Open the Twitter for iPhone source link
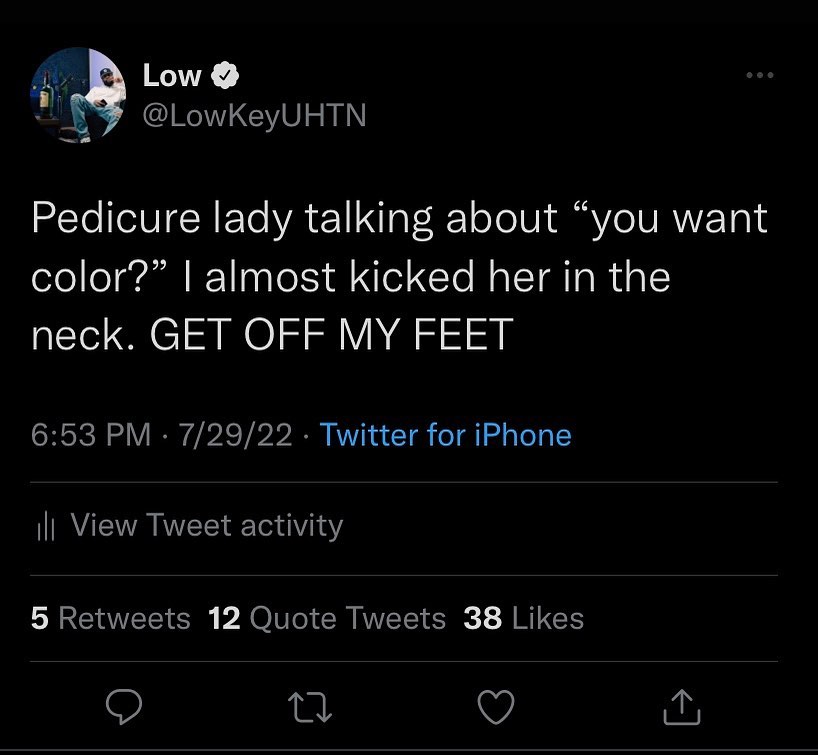818x755 pixels. tap(445, 435)
